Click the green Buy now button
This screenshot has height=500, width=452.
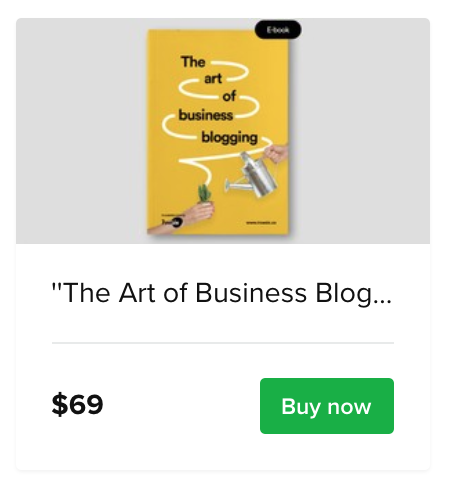(x=327, y=406)
